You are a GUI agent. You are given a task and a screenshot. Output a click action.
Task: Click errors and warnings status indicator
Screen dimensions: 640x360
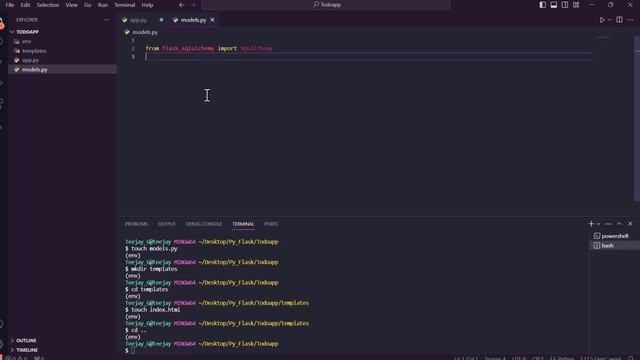16,358
